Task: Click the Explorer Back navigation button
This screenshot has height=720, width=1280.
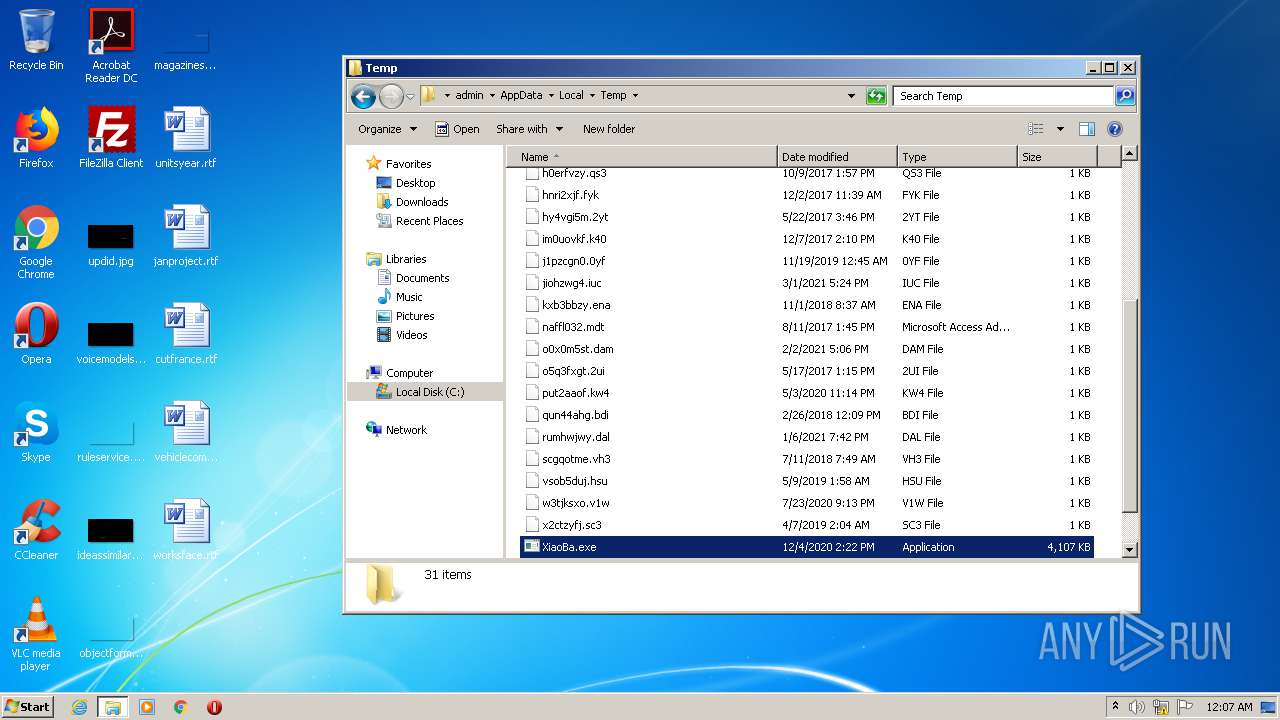Action: tap(363, 96)
